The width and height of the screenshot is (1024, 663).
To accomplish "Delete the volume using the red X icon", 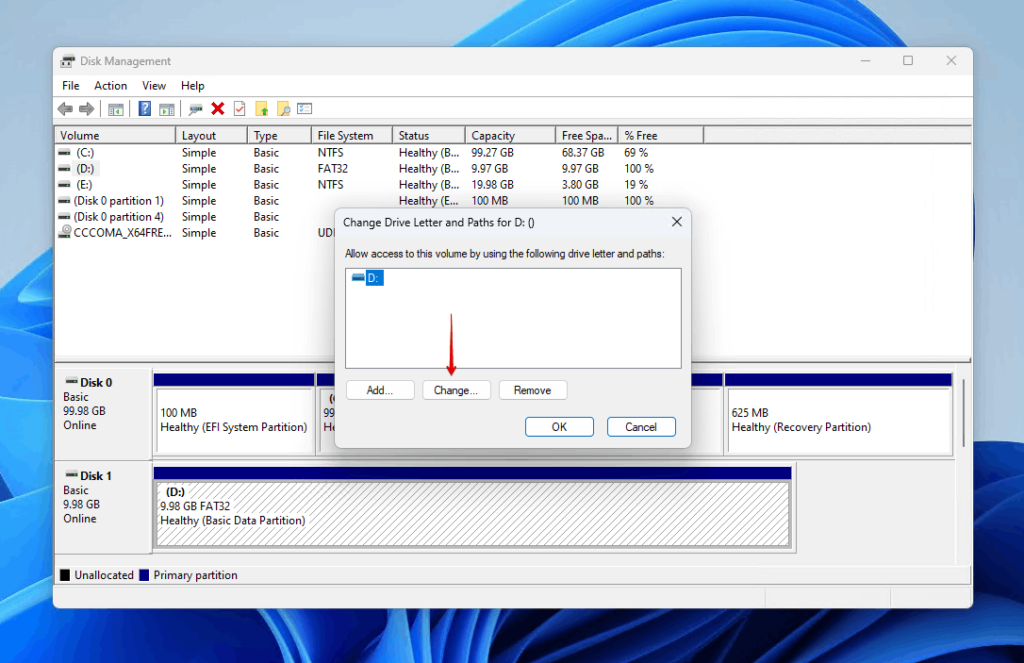I will click(216, 108).
